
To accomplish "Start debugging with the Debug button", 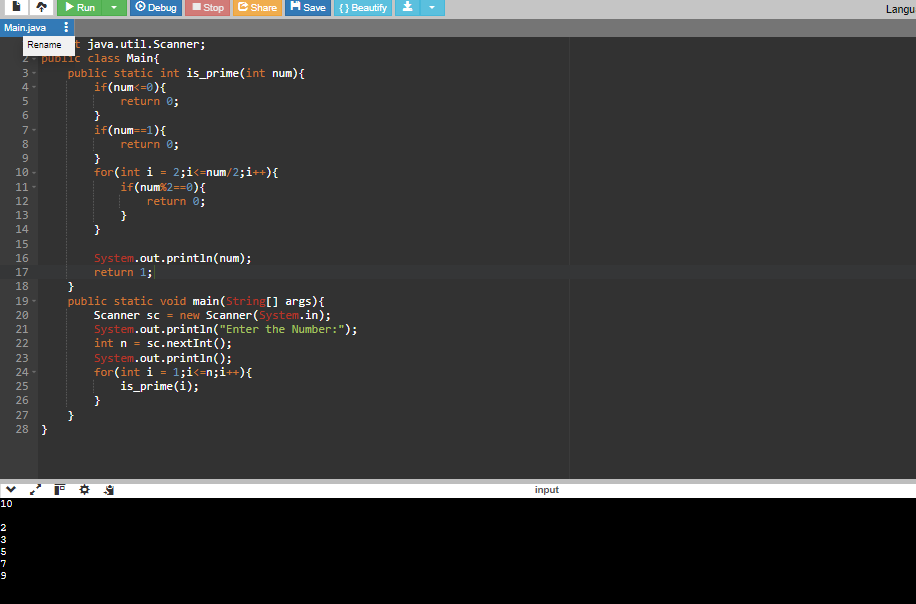I will click(156, 7).
